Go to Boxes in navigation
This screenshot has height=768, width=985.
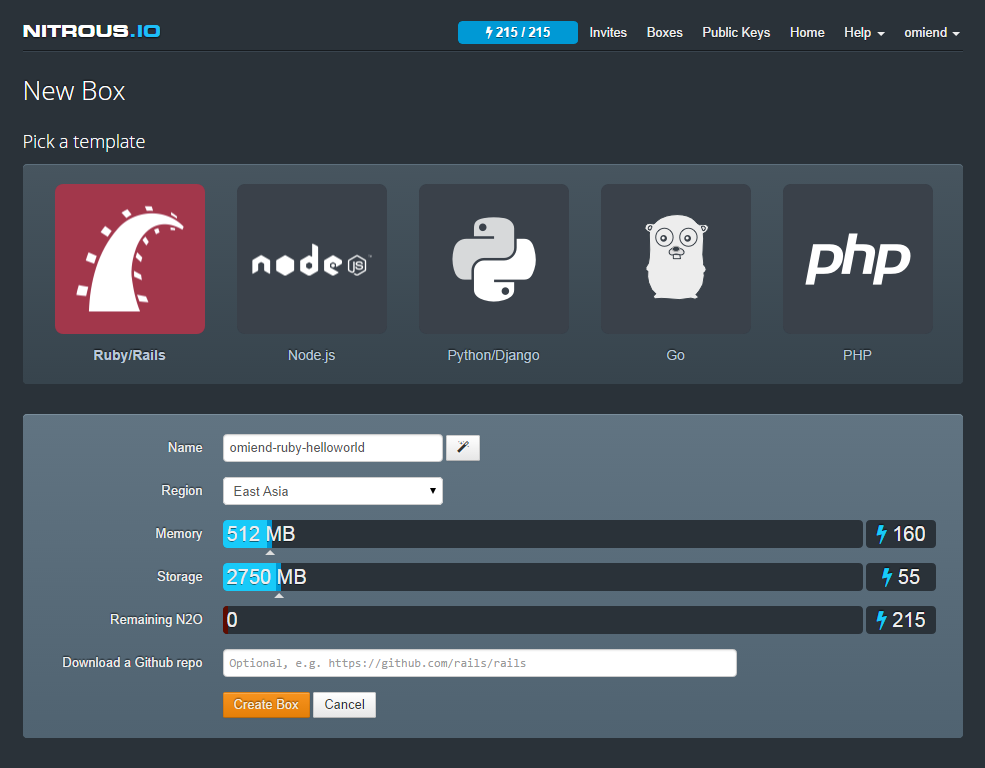point(665,33)
